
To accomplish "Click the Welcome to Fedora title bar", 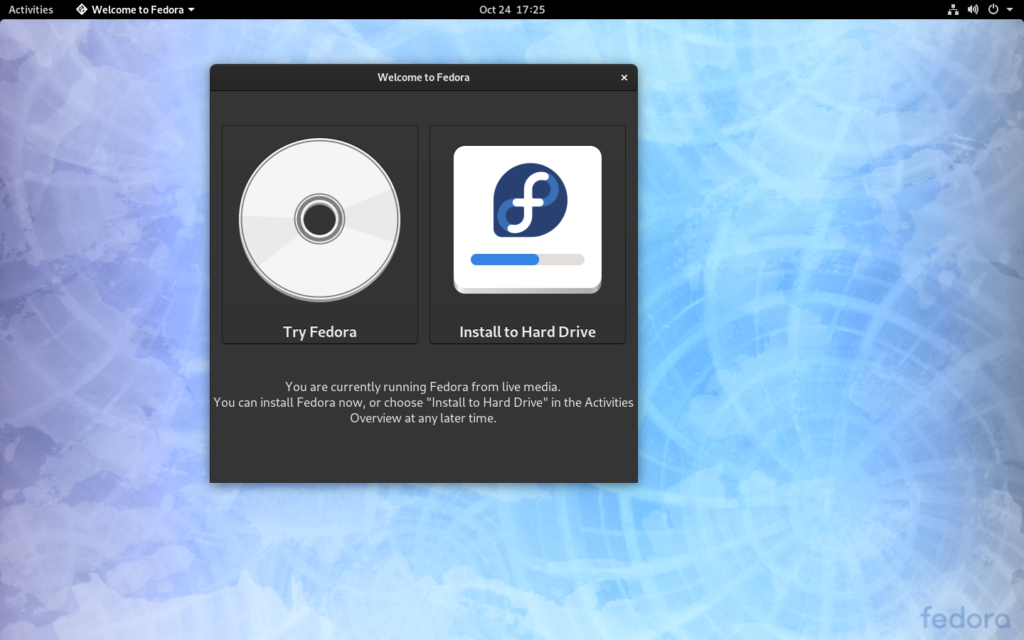I will coord(423,77).
